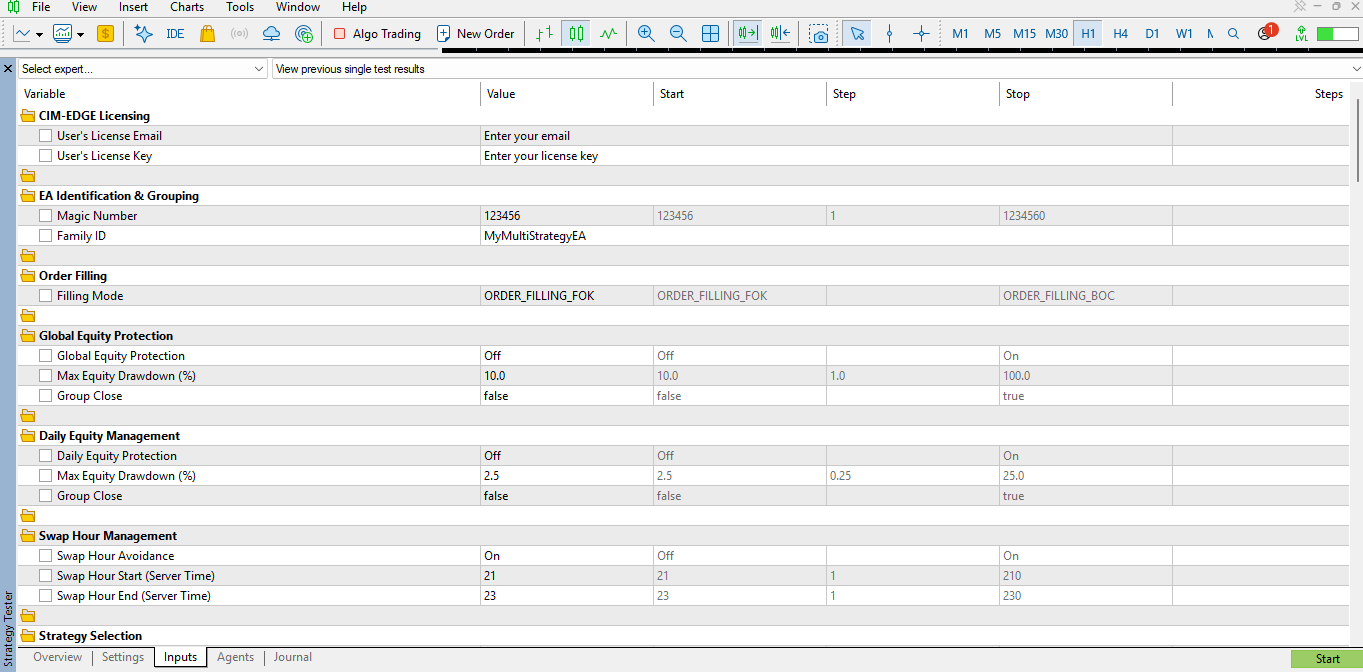Close the Strategy Tester panel X
The width and height of the screenshot is (1363, 672).
pyautogui.click(x=8, y=69)
